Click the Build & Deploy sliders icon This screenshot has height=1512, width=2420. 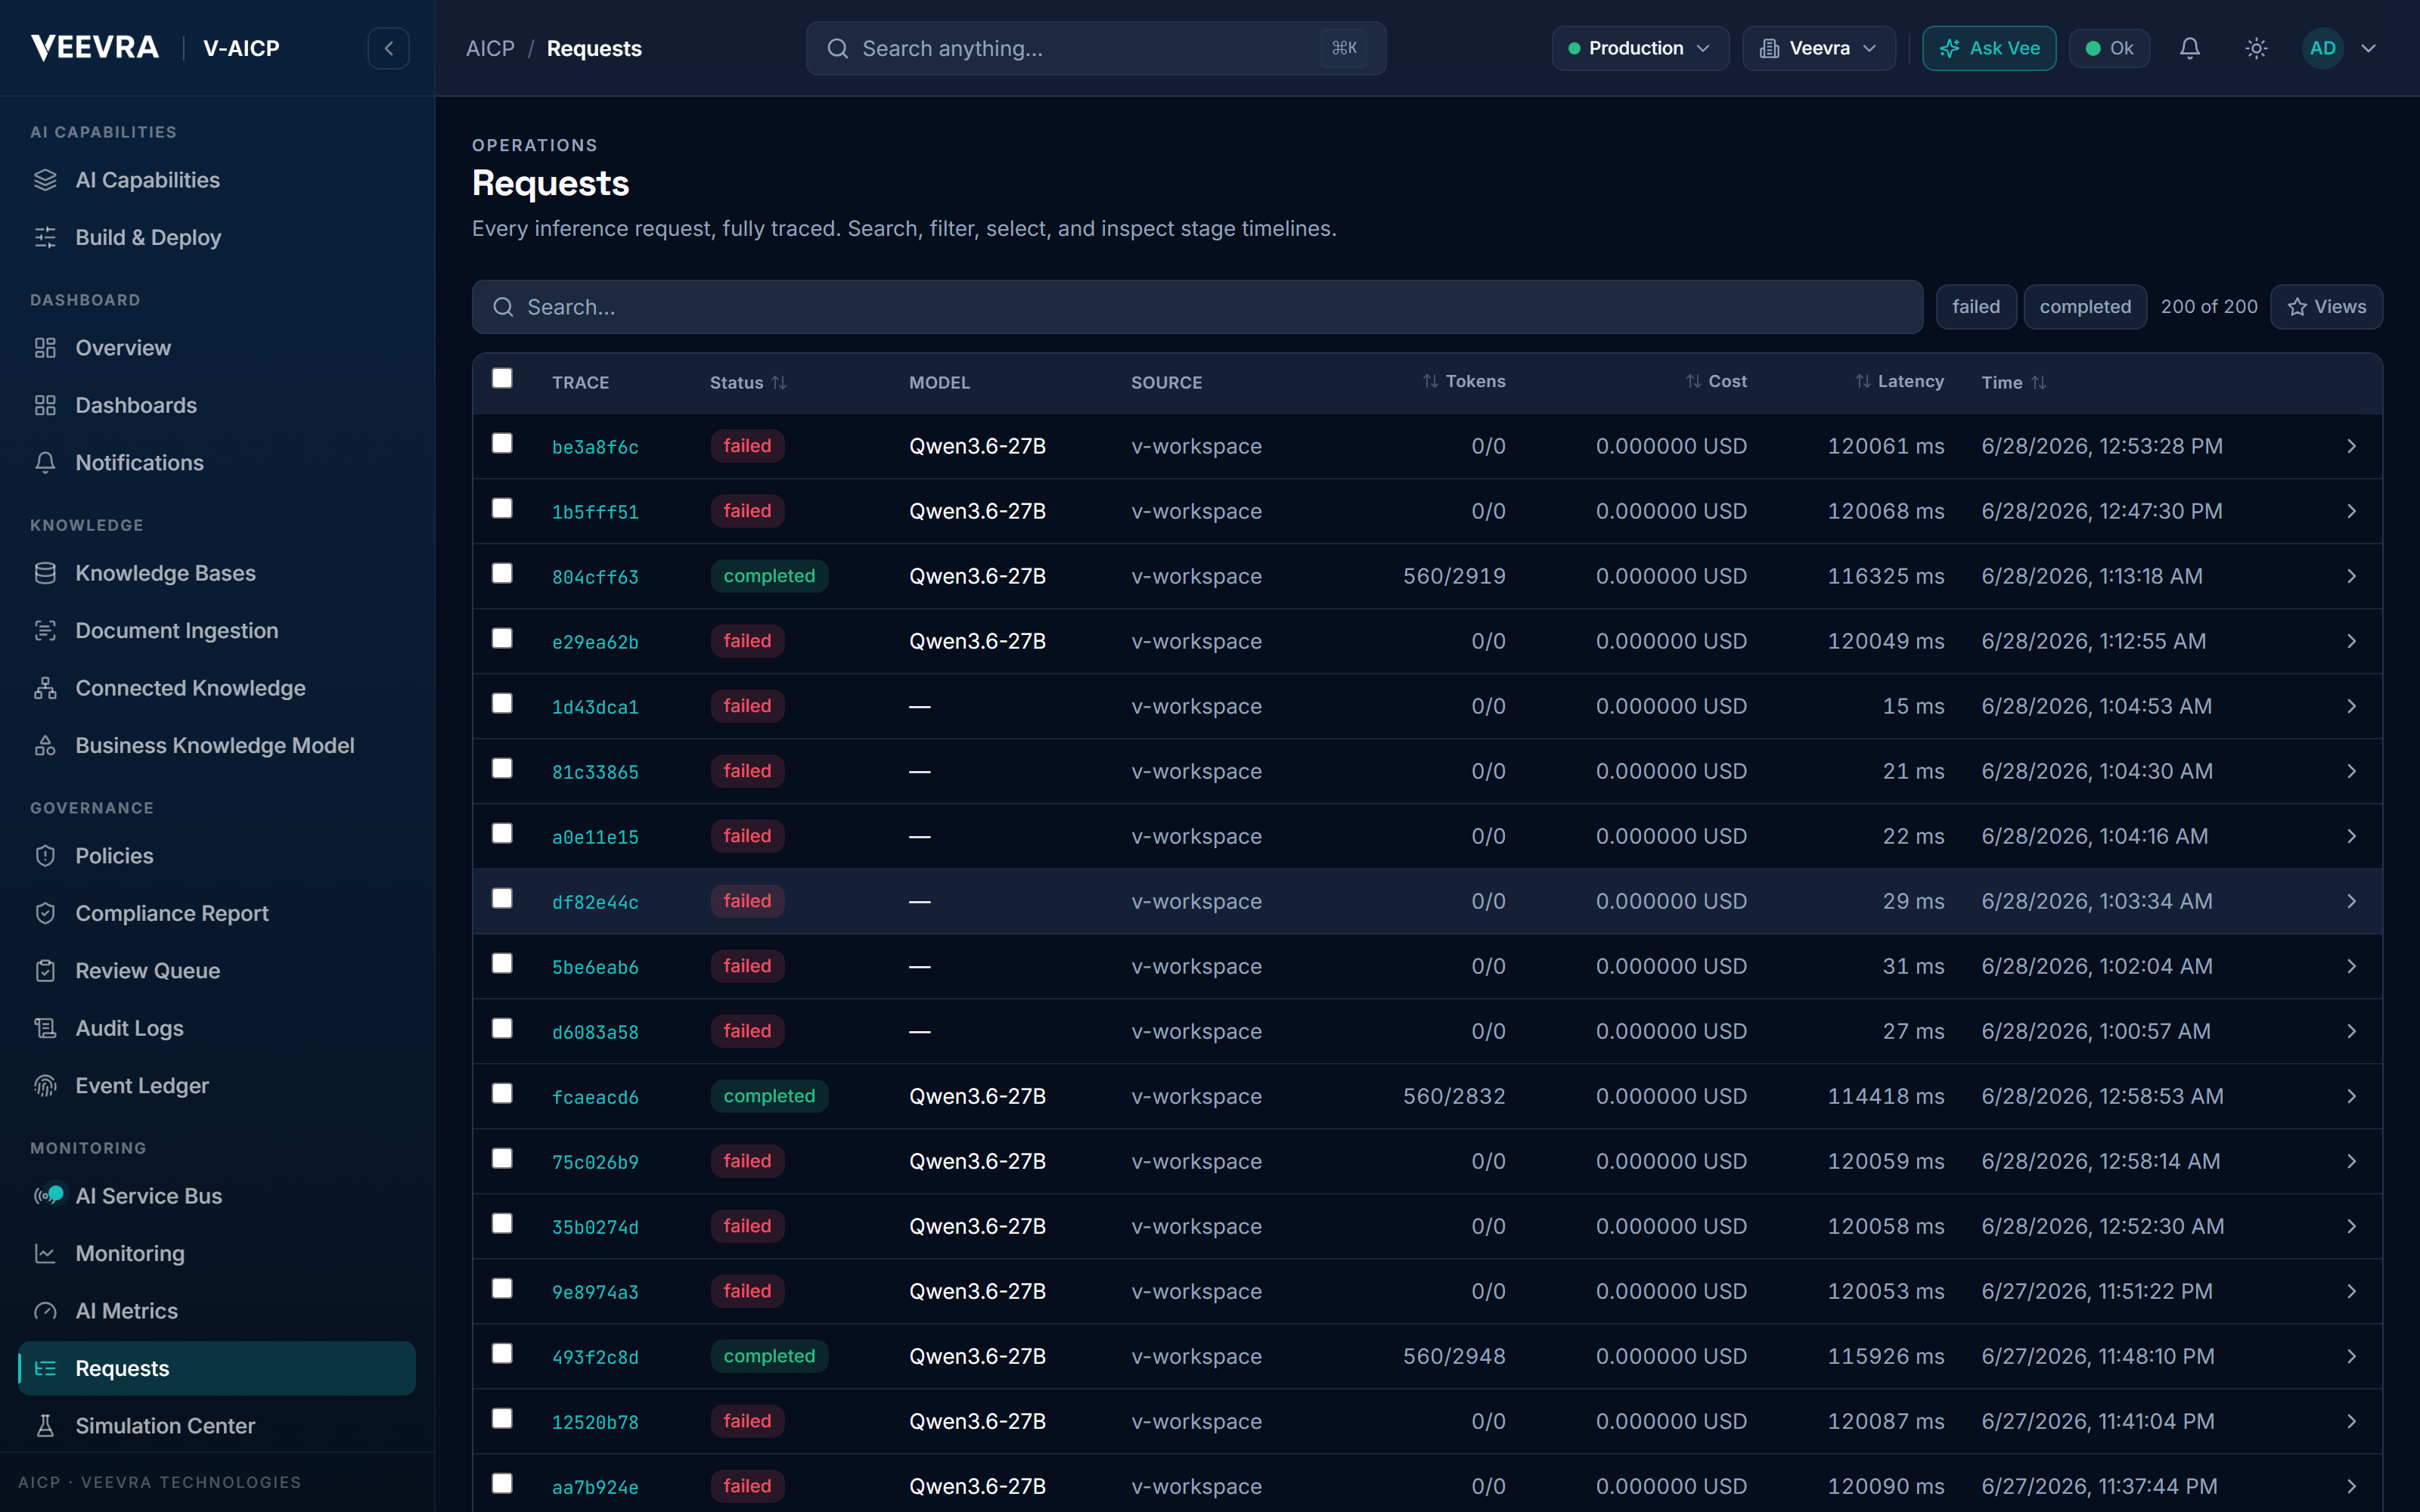(45, 237)
